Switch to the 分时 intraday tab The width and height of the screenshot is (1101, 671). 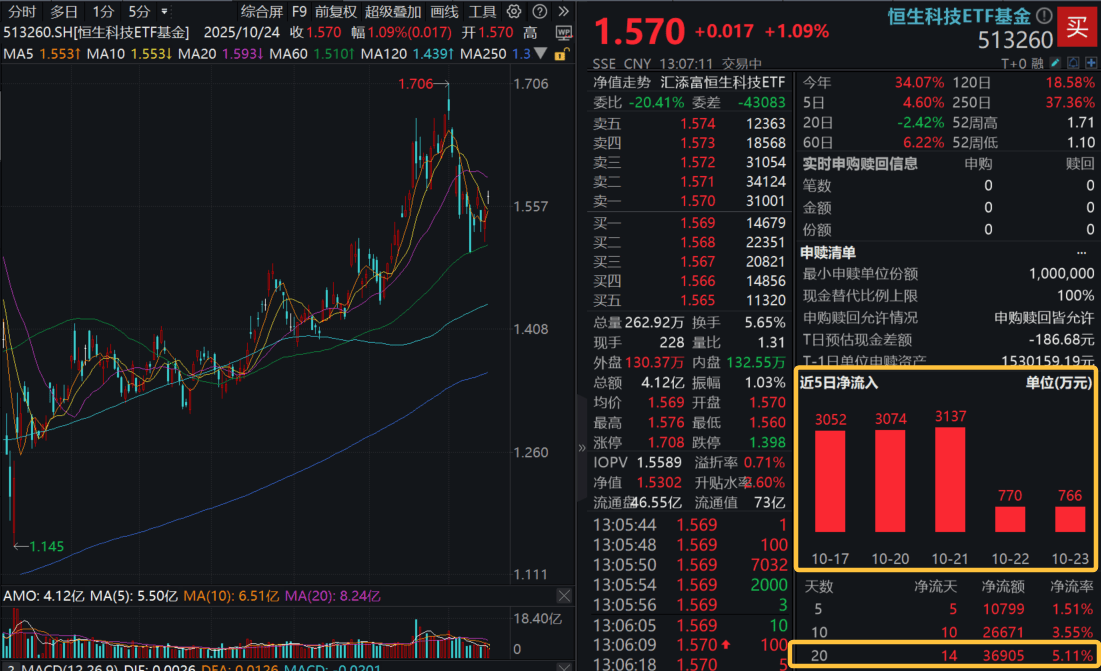coord(20,12)
